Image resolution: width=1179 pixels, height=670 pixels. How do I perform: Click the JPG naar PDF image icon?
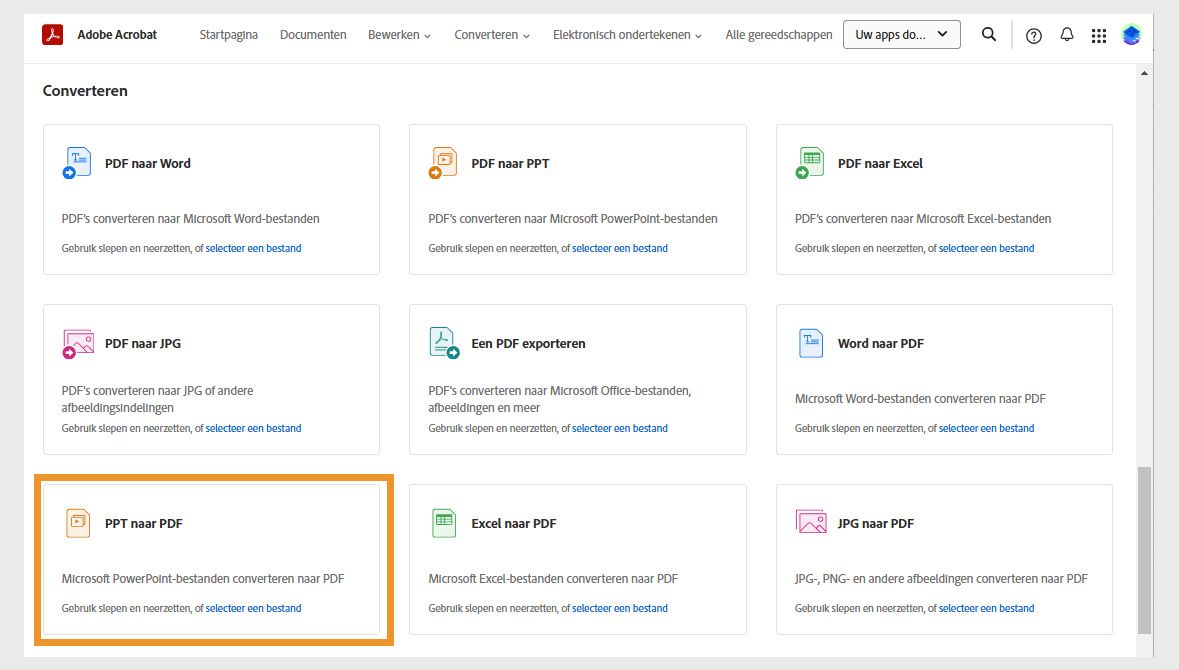(810, 523)
